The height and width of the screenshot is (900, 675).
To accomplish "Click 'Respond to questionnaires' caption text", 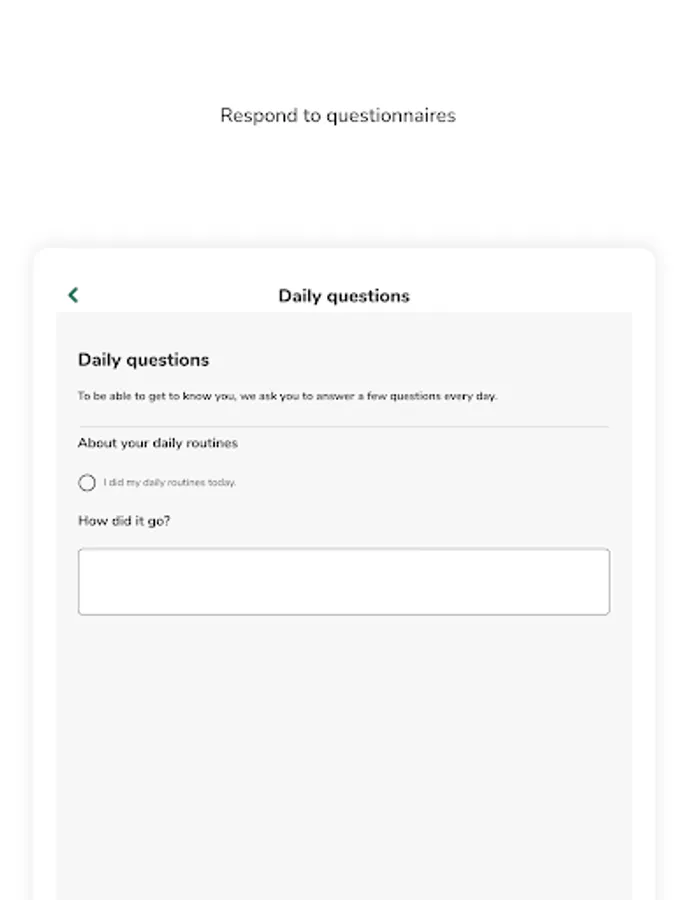I will coord(337,115).
